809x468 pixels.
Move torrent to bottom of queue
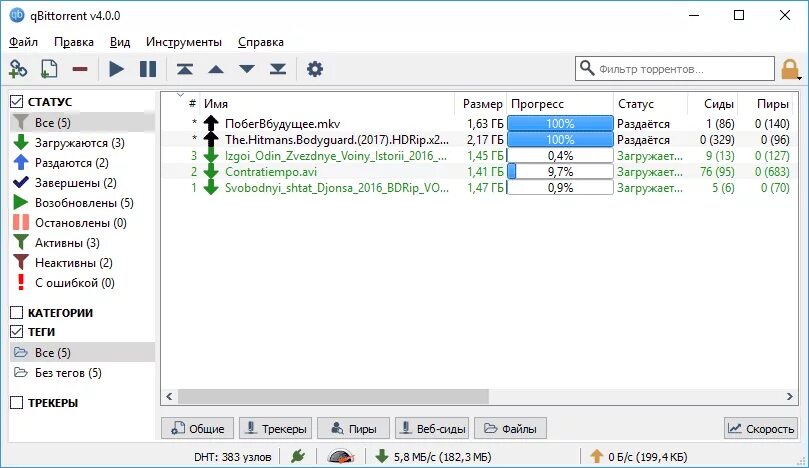[x=278, y=69]
